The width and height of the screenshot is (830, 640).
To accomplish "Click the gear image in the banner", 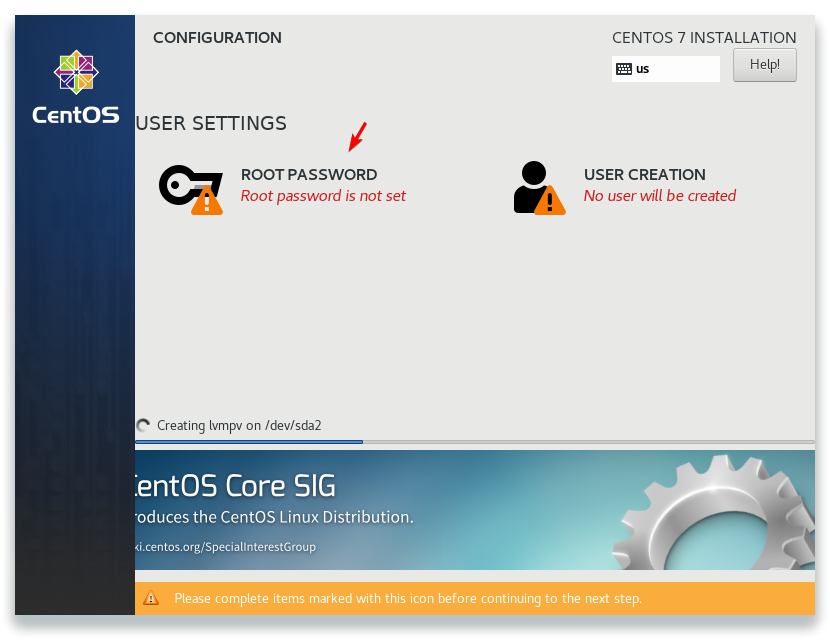I will (714, 512).
